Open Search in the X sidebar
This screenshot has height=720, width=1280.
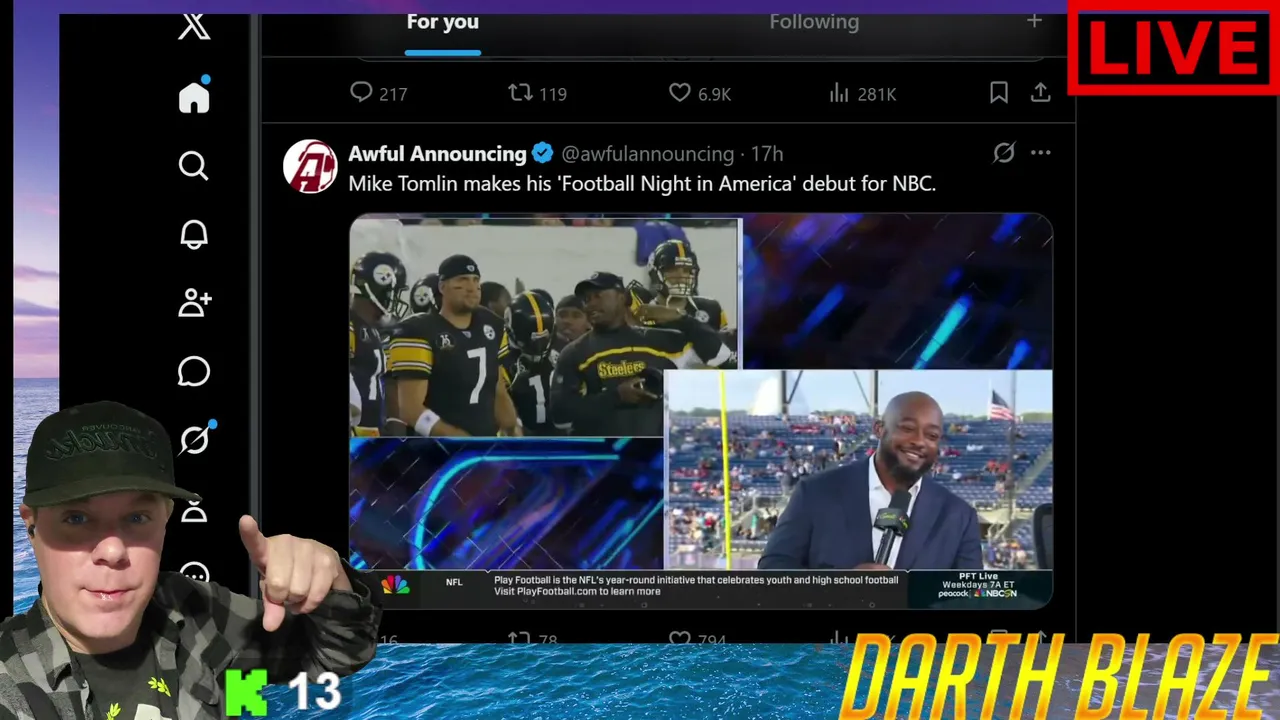pyautogui.click(x=194, y=165)
